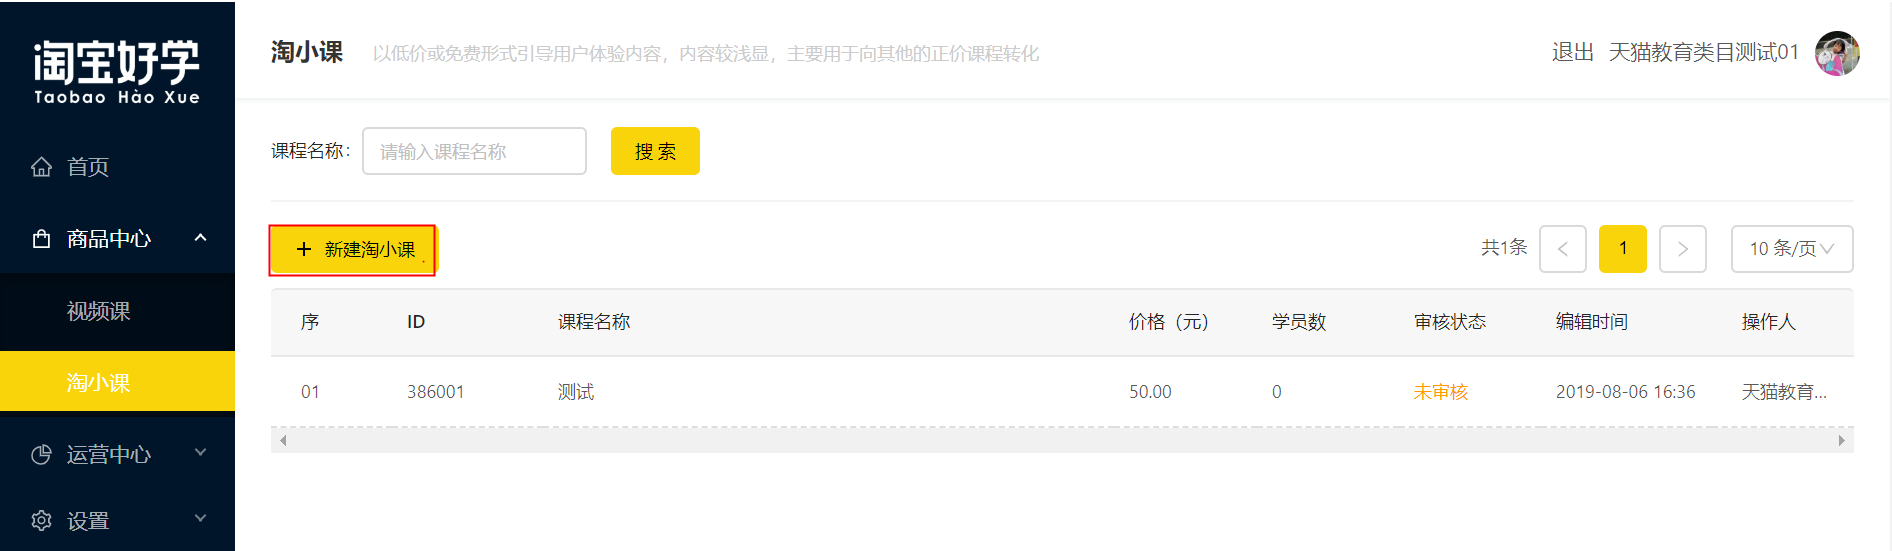Image resolution: width=1892 pixels, height=551 pixels.
Task: Click the pie chart icon for 运营中心
Action: (41, 455)
